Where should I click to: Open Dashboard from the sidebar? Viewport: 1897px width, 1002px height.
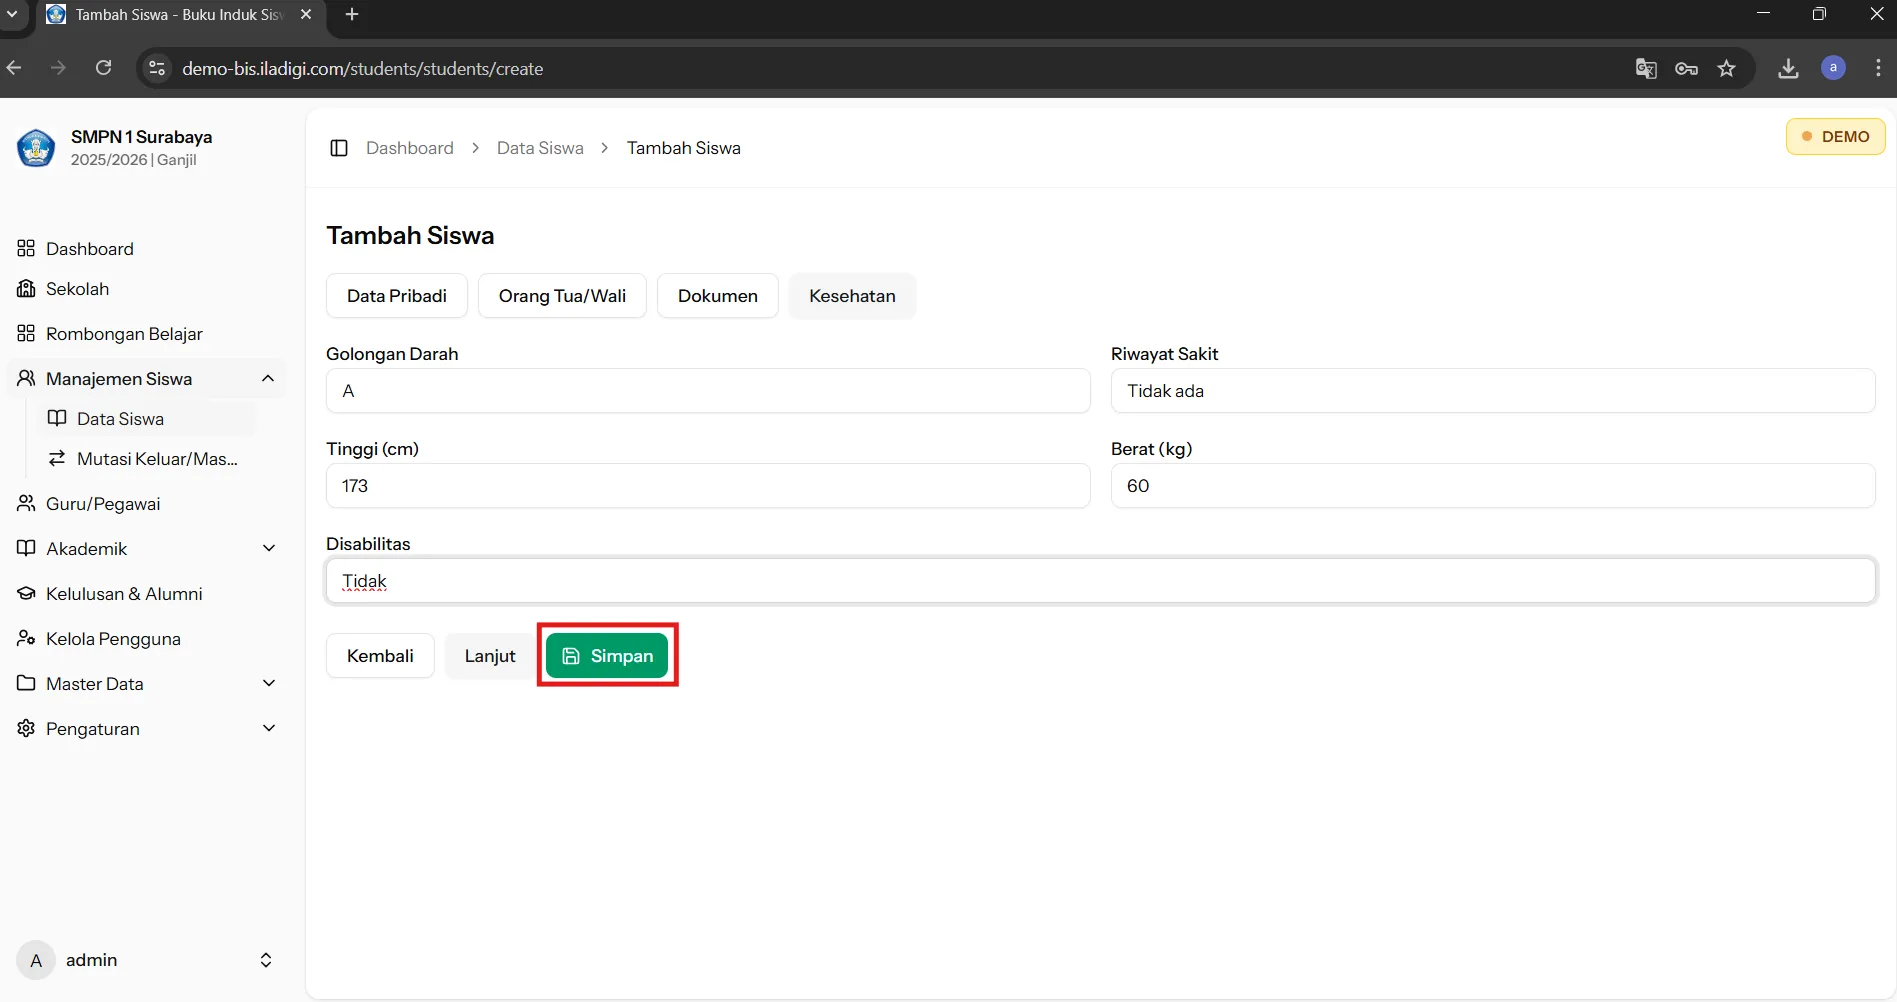point(89,249)
